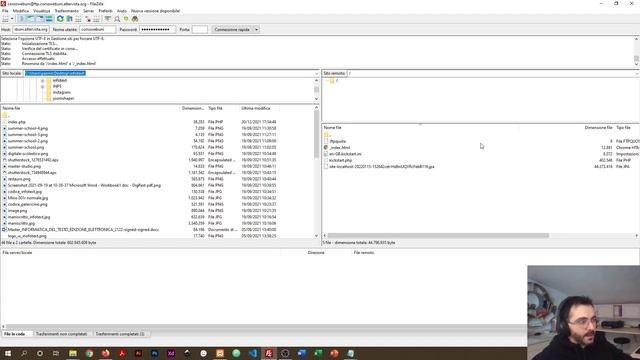This screenshot has height=360, width=640.
Task: Toggle processing of the transfer queue icon
Action: (69, 19)
